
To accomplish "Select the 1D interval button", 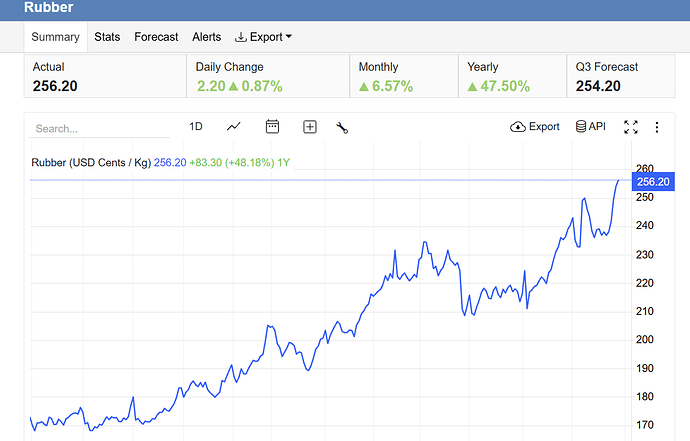I will click(196, 127).
